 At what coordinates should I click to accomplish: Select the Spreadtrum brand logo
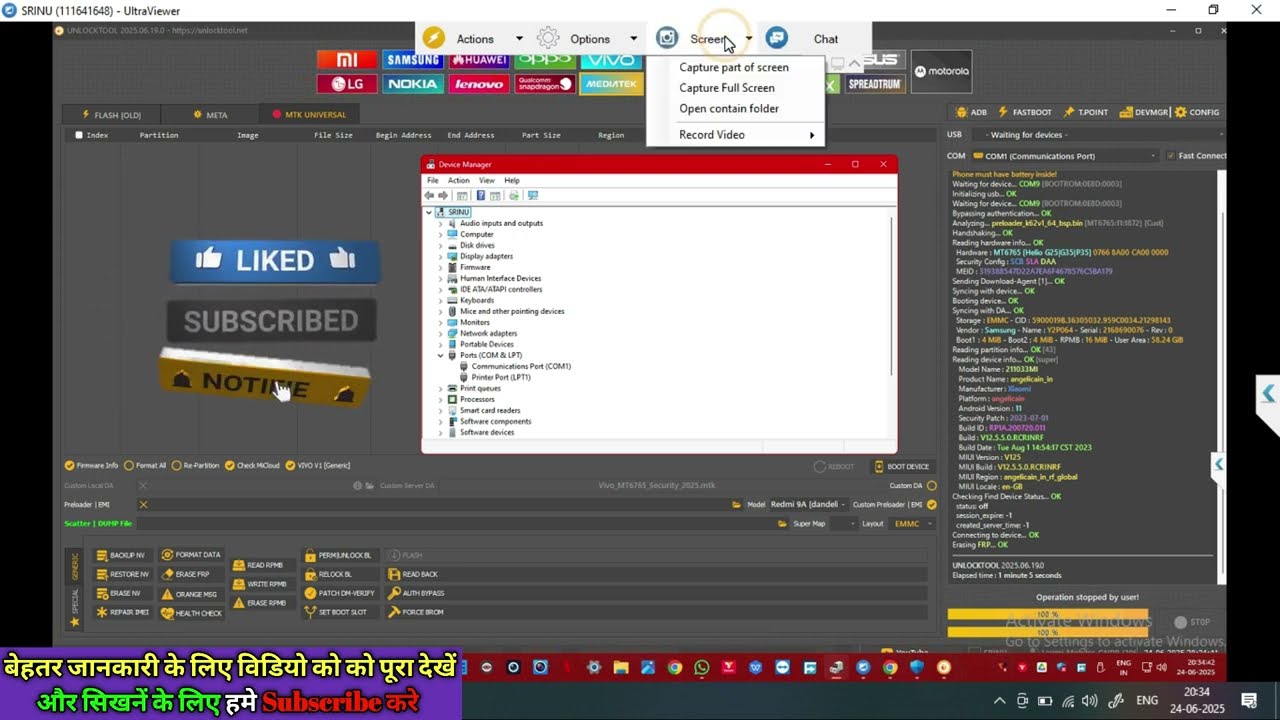click(874, 84)
